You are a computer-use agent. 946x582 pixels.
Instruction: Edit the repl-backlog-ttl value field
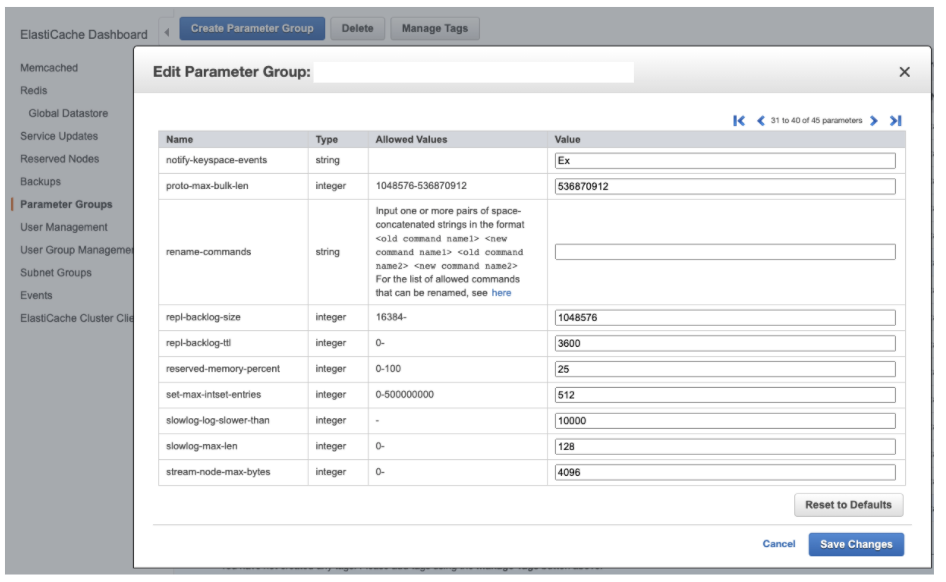725,343
